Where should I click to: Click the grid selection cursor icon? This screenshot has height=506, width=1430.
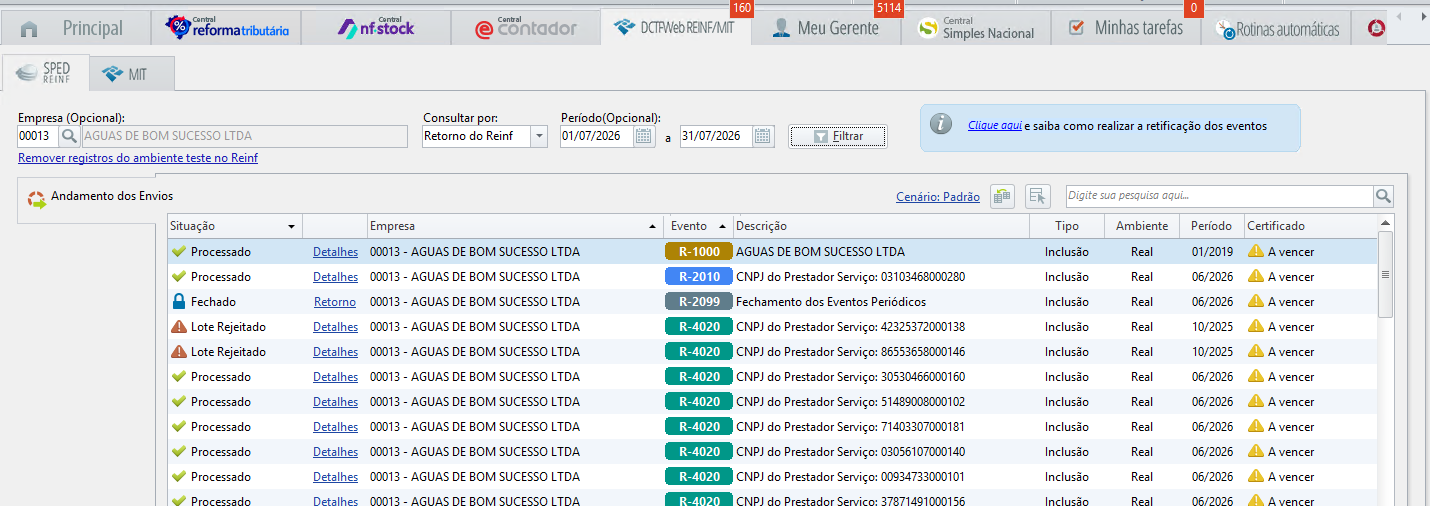coord(1038,196)
